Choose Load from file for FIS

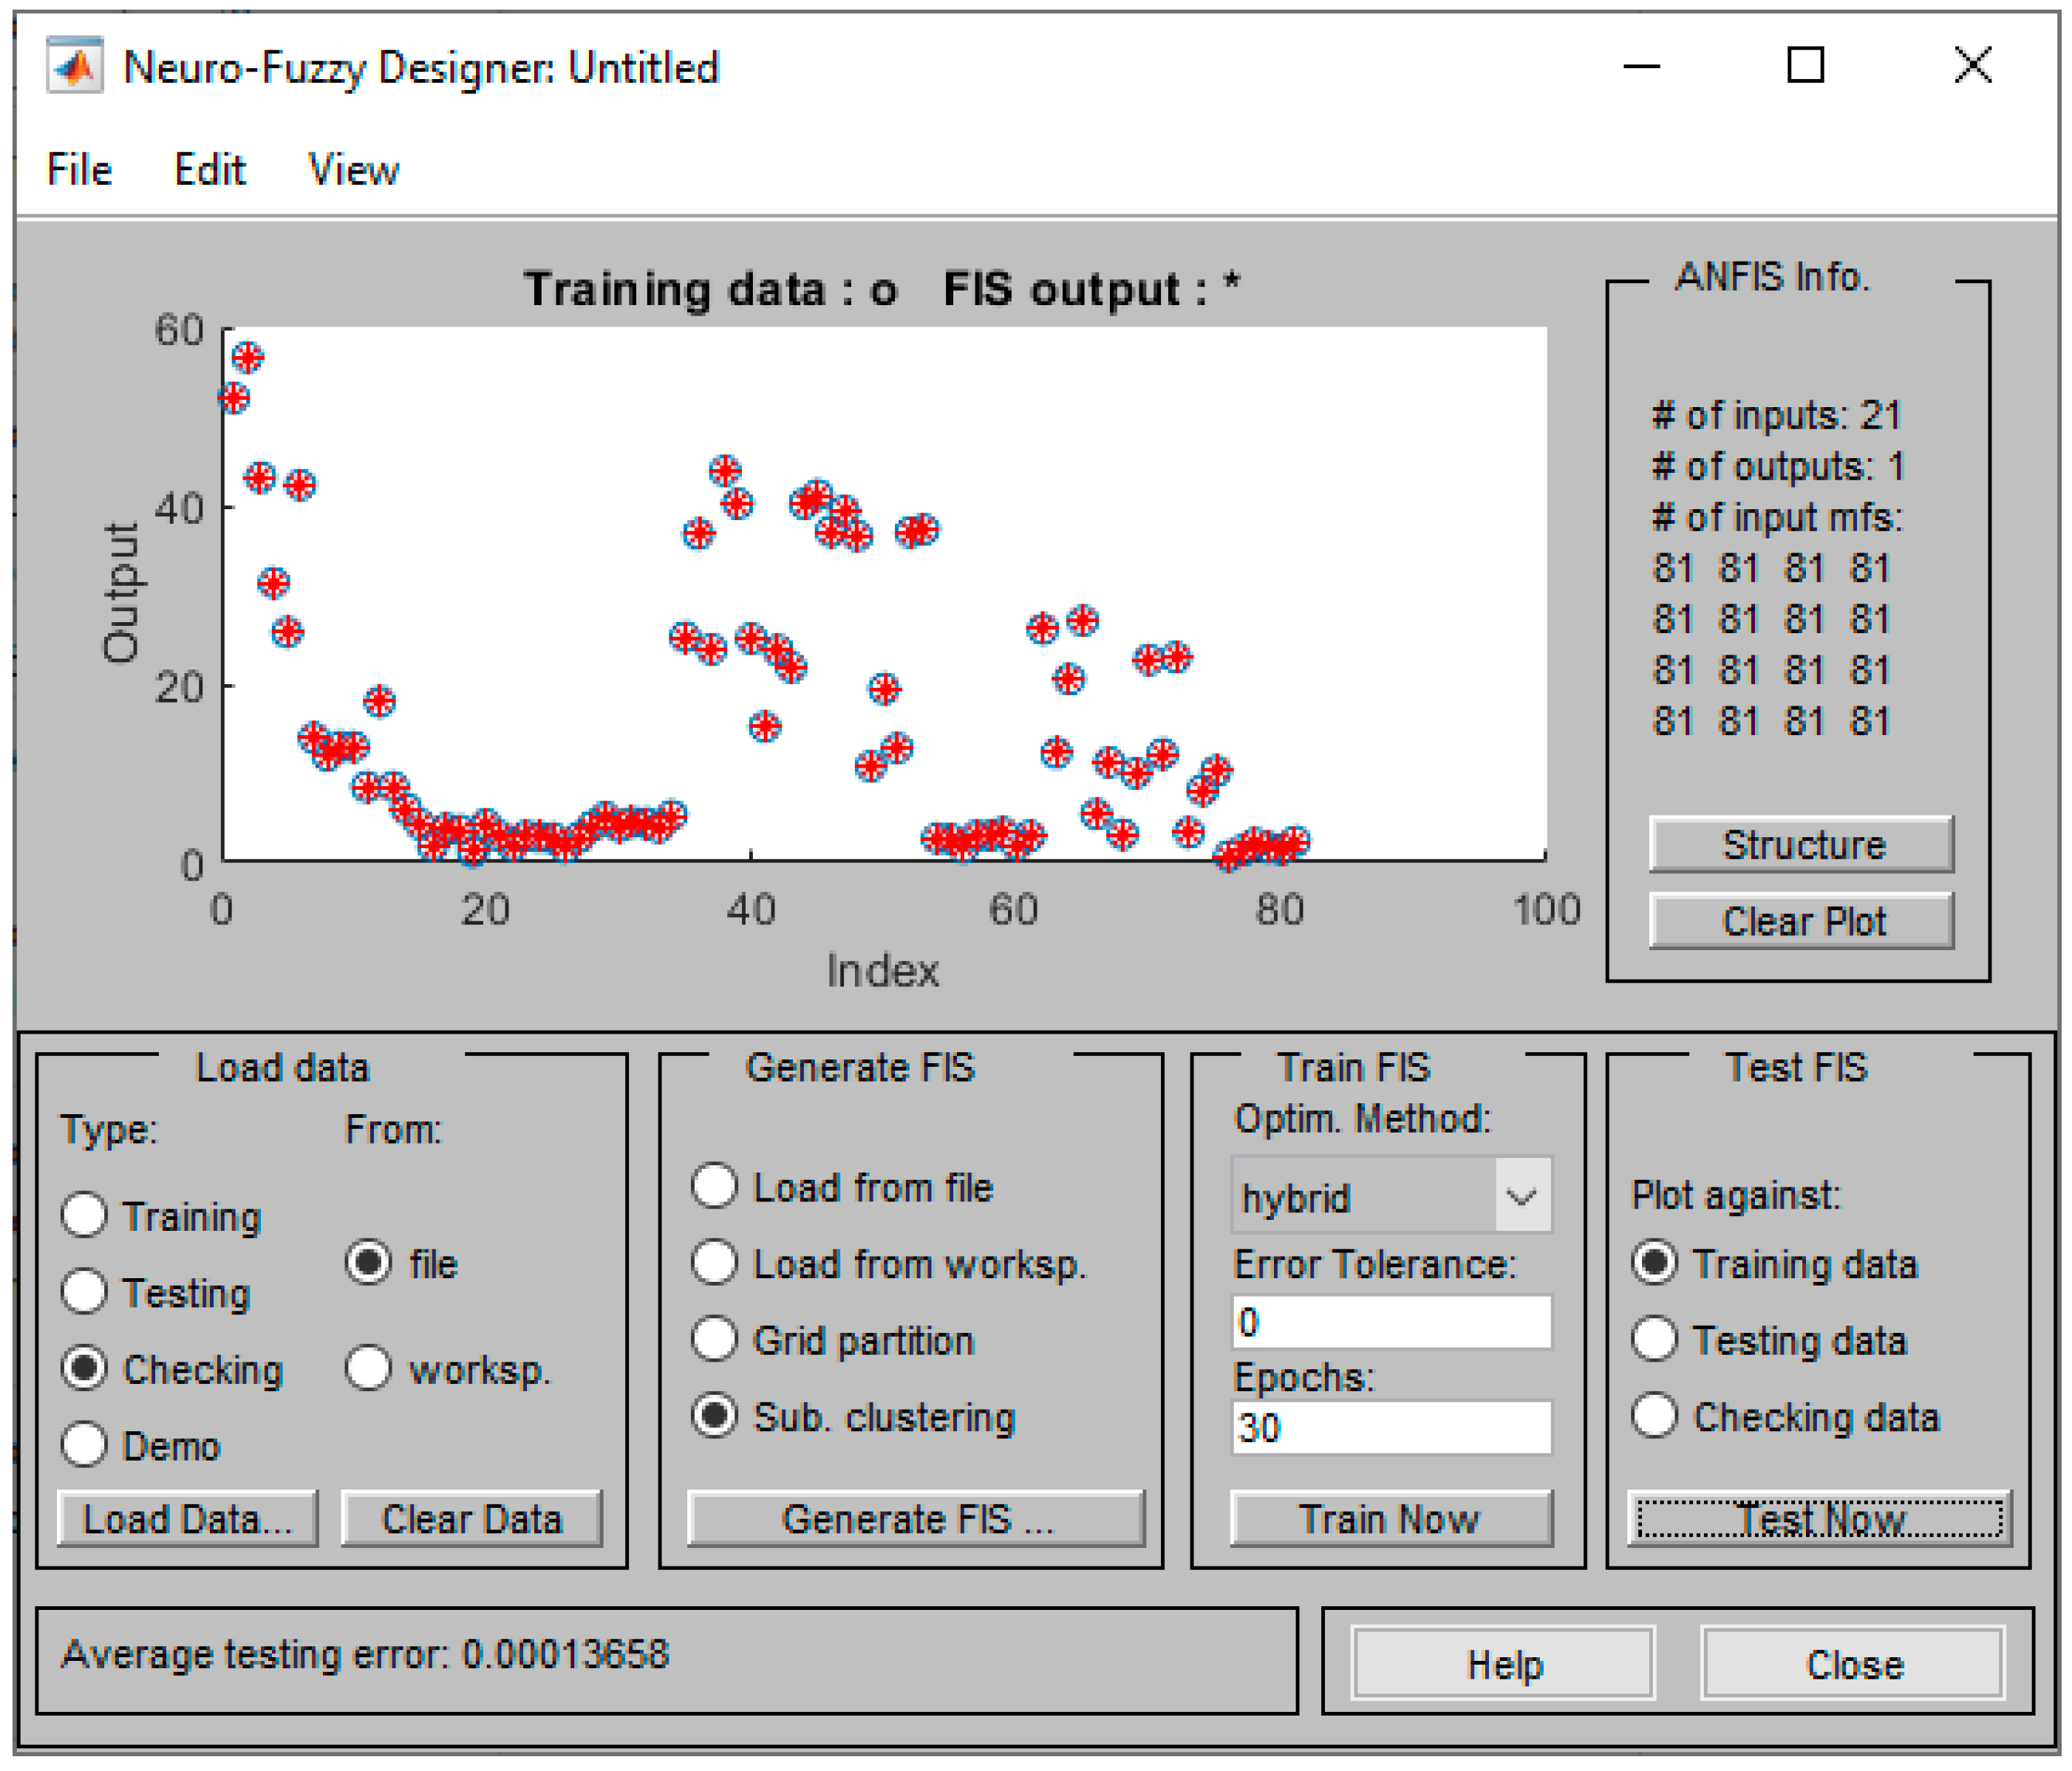coord(714,1187)
